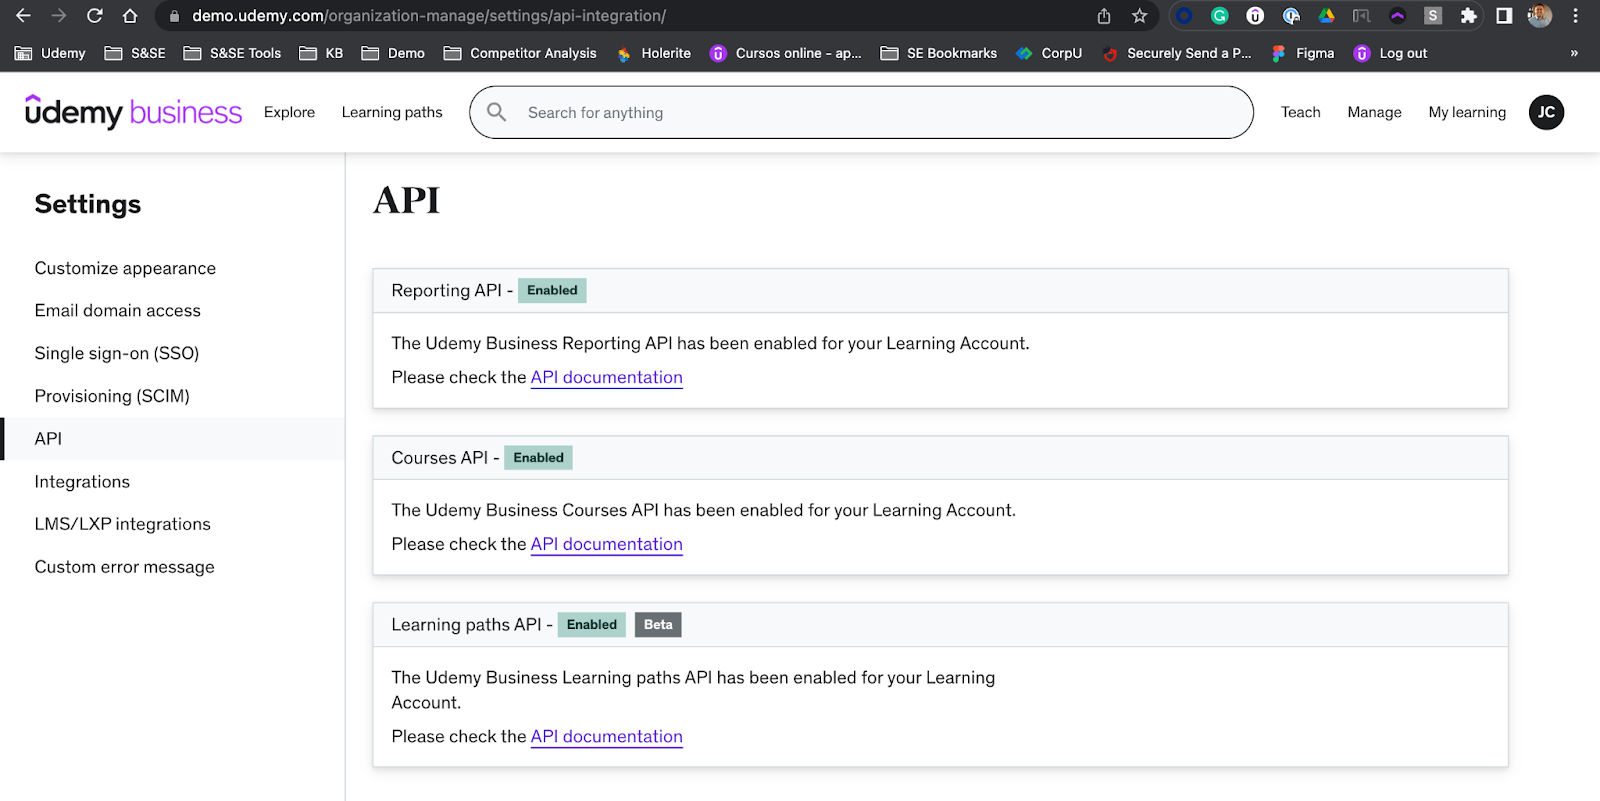The image size is (1600, 801).
Task: Open Custom error message settings
Action: click(124, 567)
